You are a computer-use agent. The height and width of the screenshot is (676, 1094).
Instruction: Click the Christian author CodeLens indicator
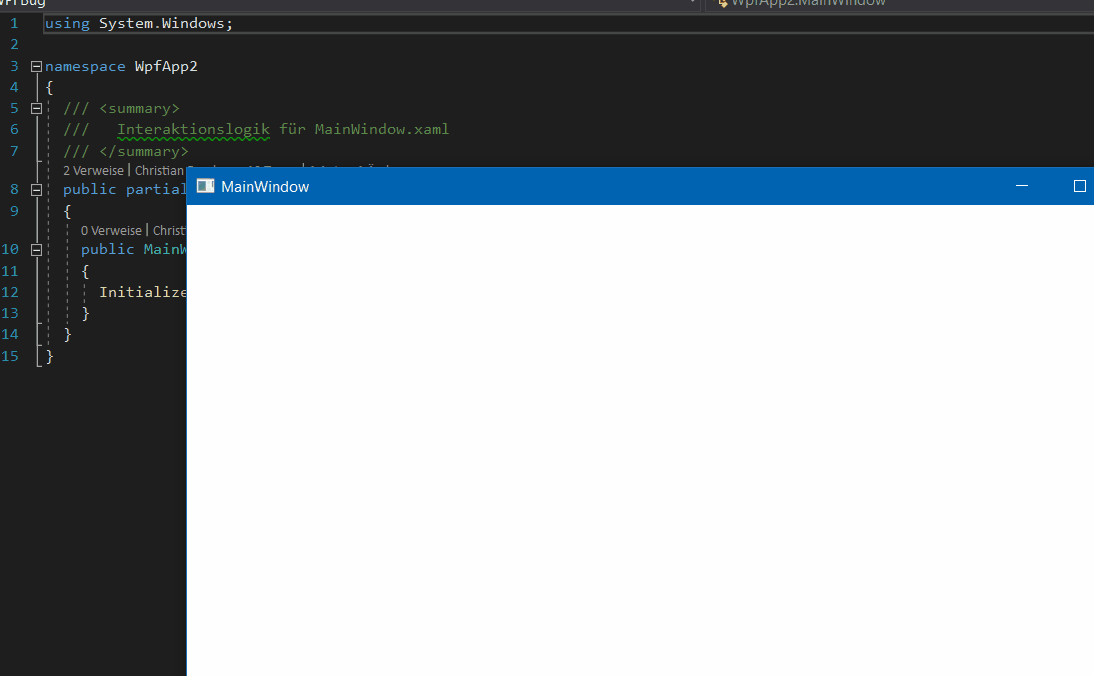coord(159,170)
